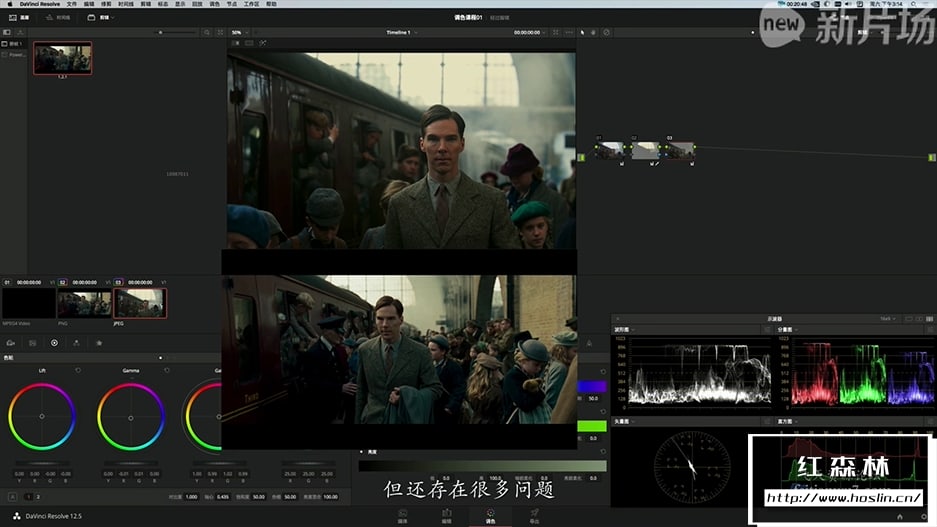
Task: Open the viewer zoom 50% dropdown
Action: pyautogui.click(x=239, y=32)
